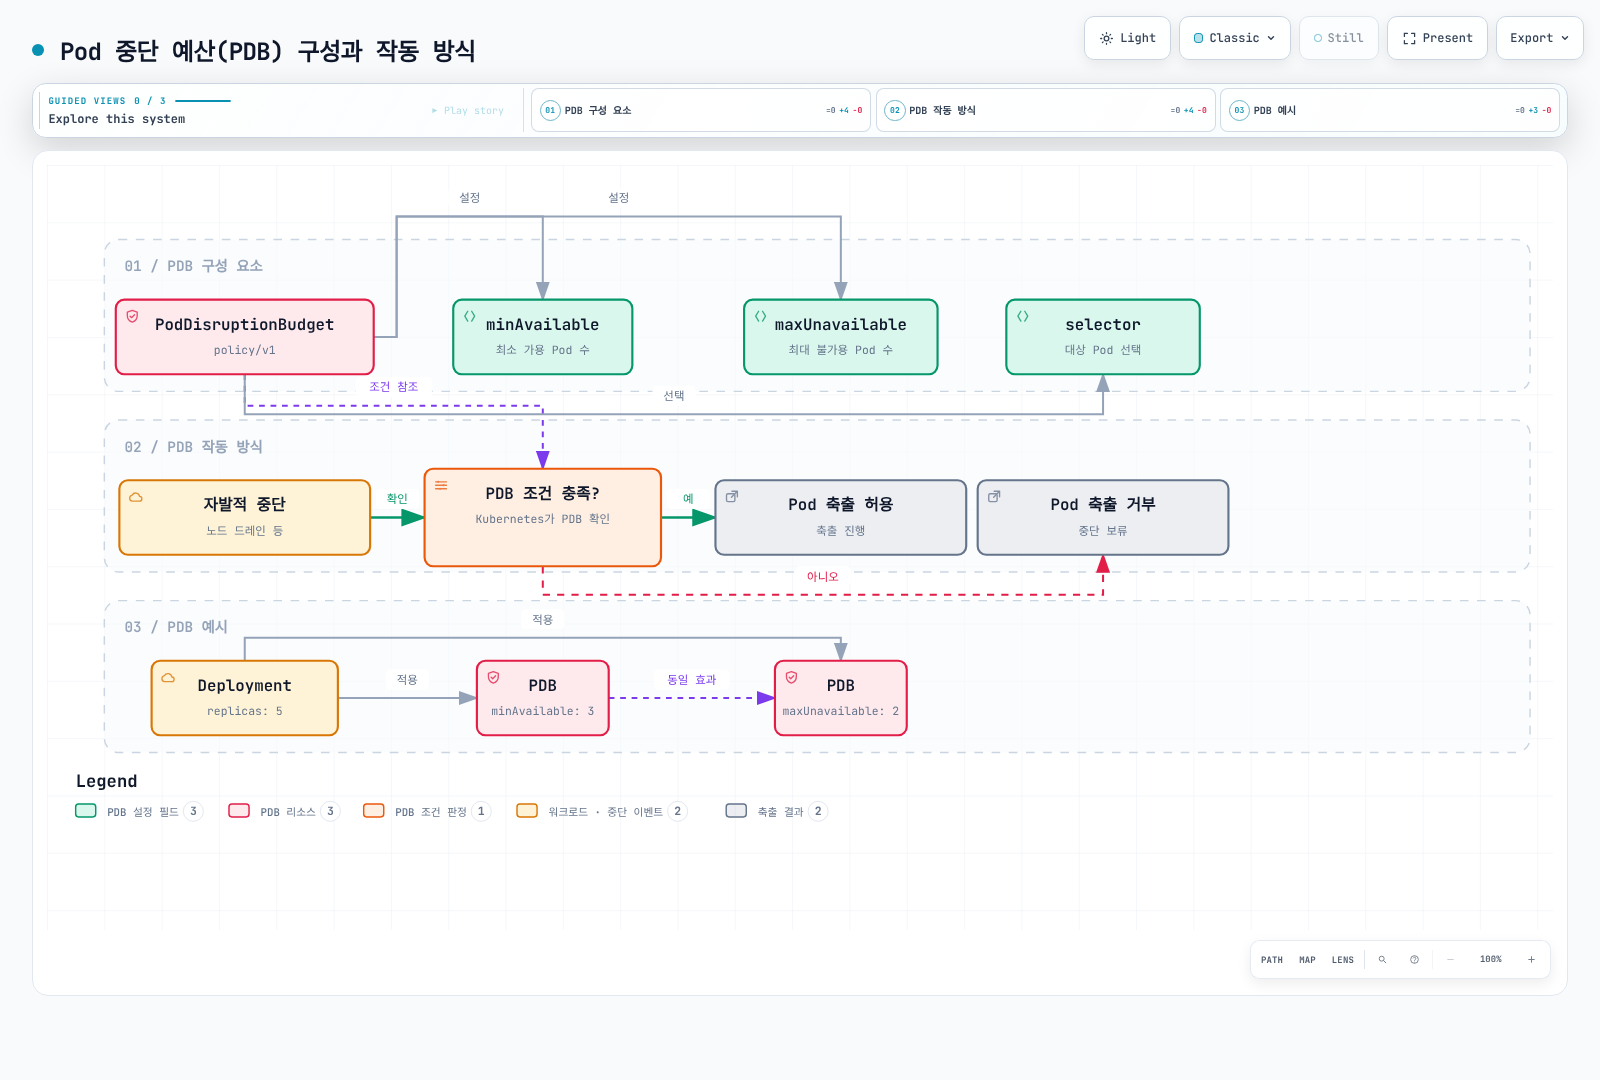Click the code icon on selector node
This screenshot has height=1080, width=1600.
(1022, 316)
